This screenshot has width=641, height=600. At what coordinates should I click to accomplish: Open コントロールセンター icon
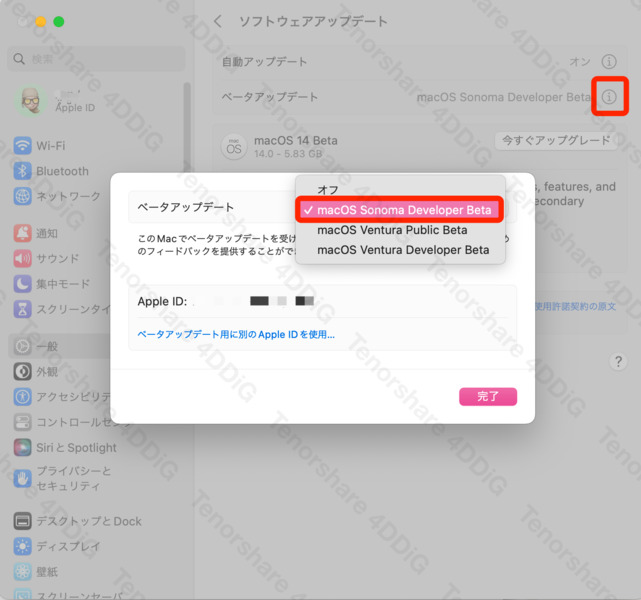pos(22,422)
